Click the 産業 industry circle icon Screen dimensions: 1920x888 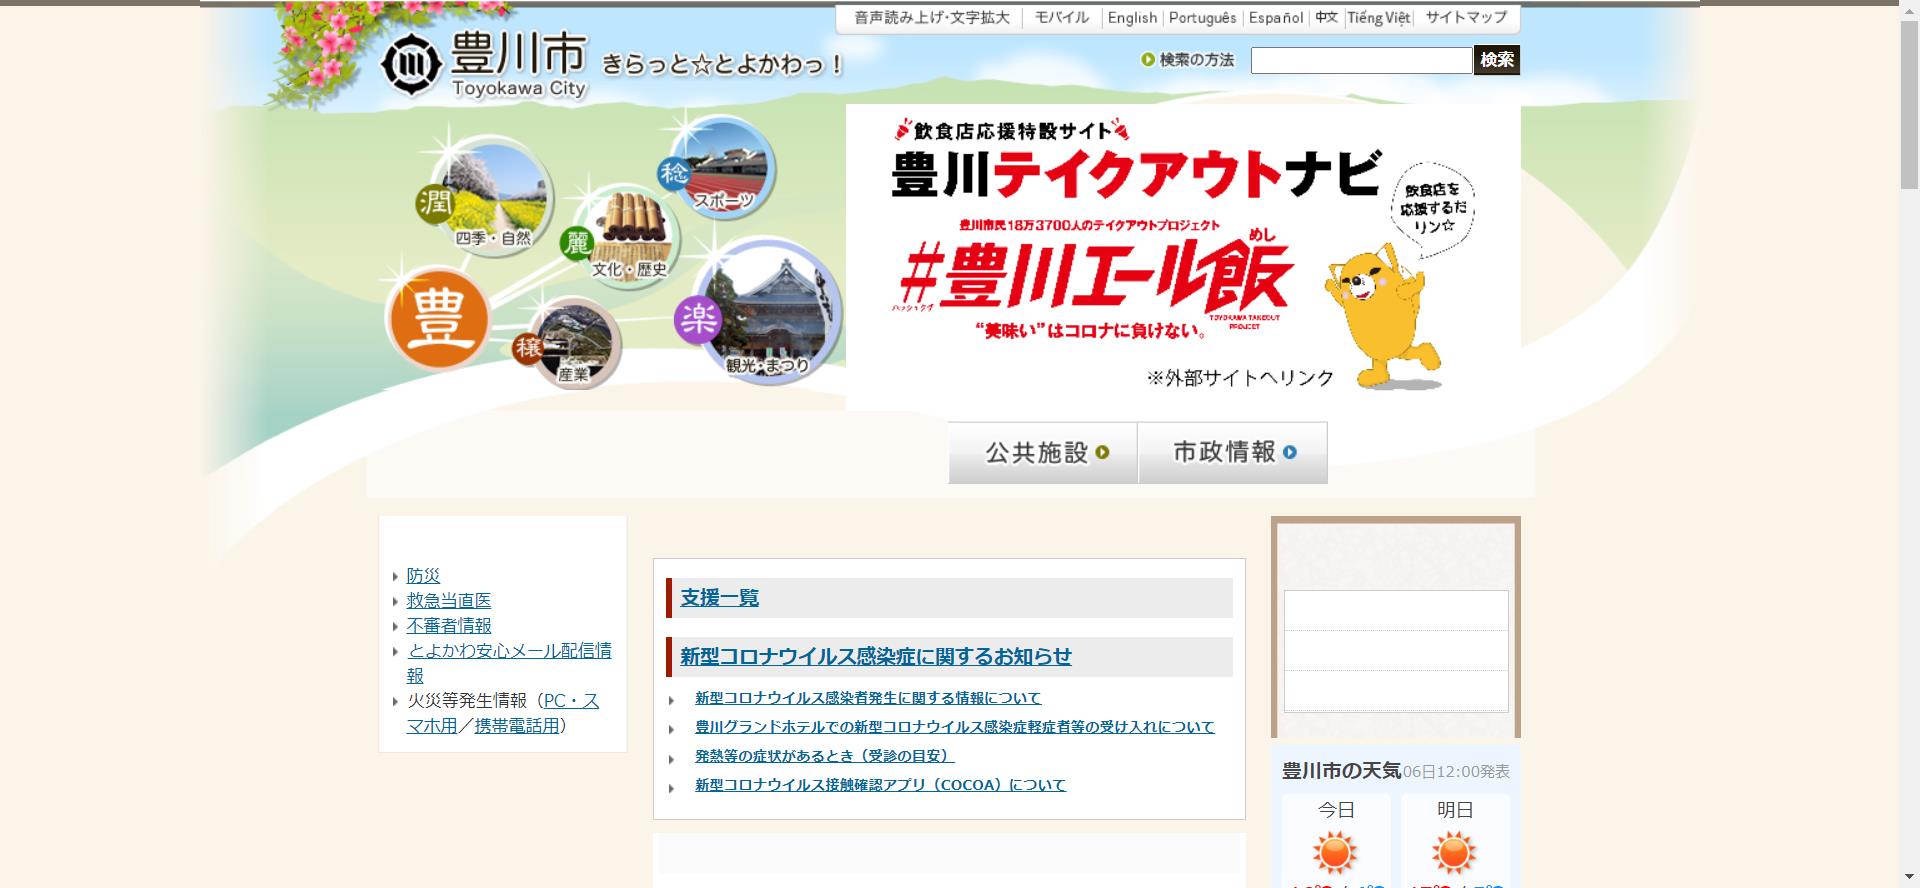tap(573, 345)
